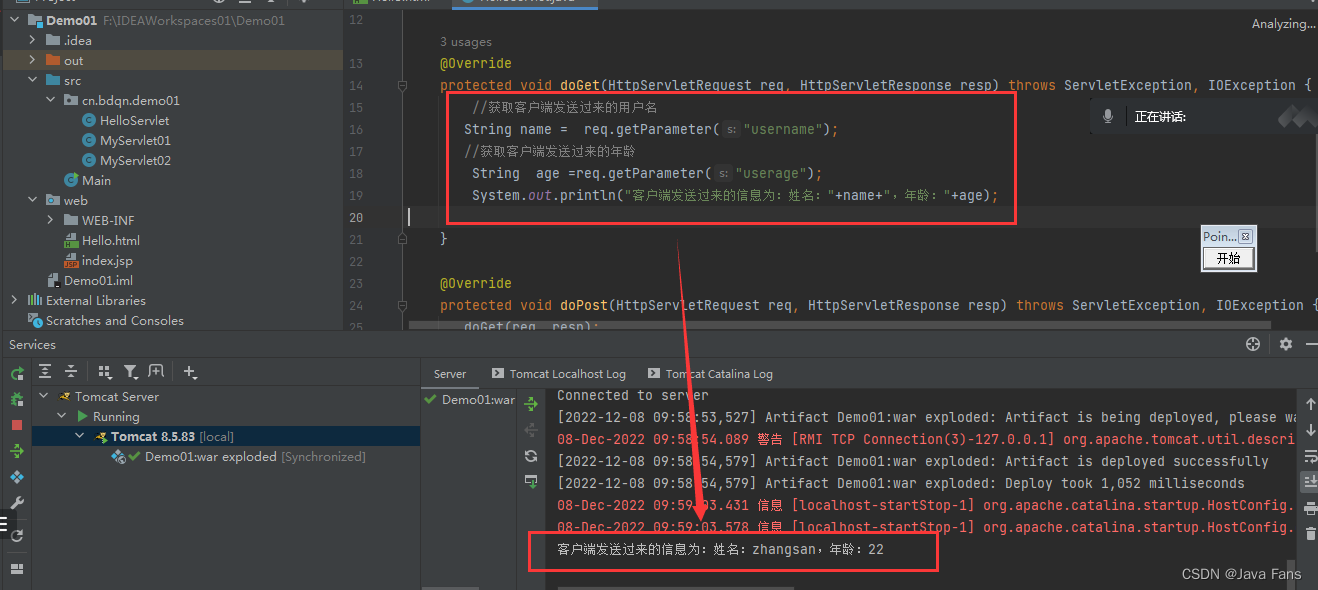Open the Filter options in Services
Screen dimensions: 1318x590
pyautogui.click(x=131, y=372)
